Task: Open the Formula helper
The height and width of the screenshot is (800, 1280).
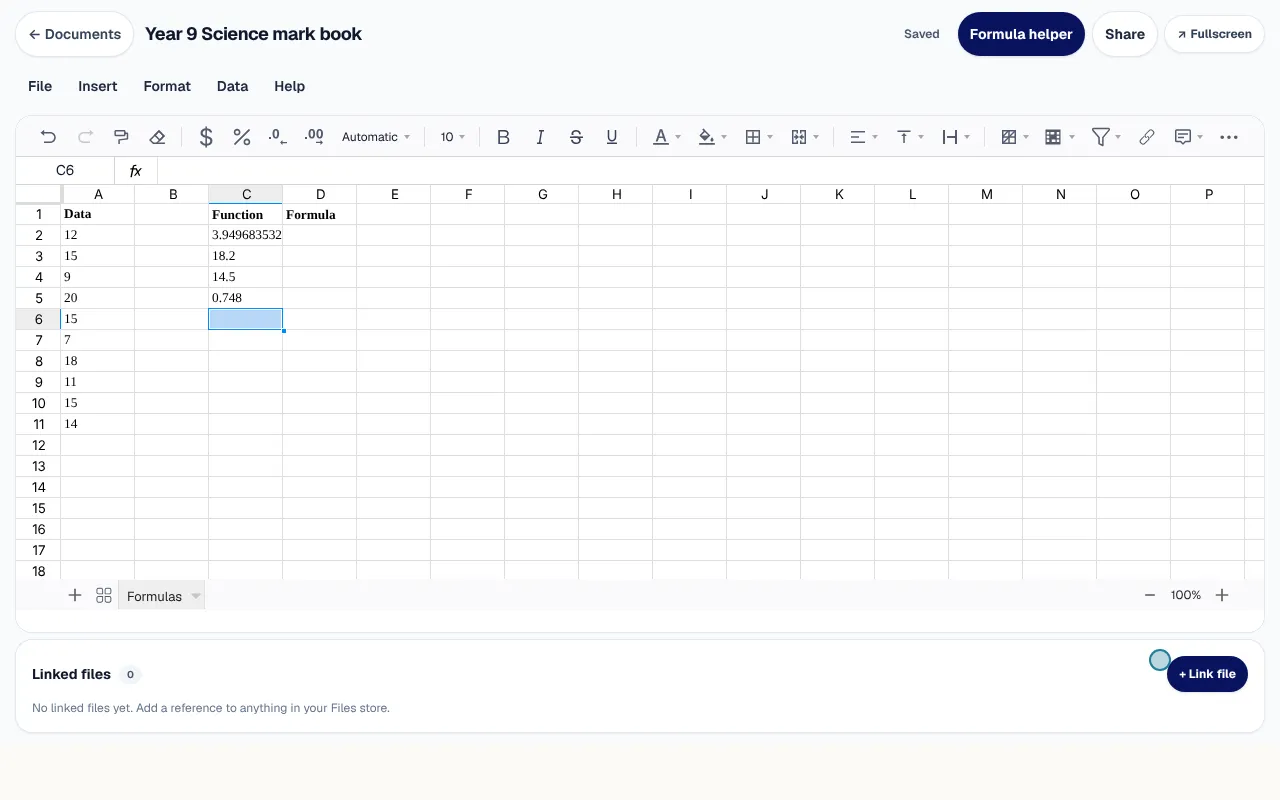Action: pyautogui.click(x=1021, y=34)
